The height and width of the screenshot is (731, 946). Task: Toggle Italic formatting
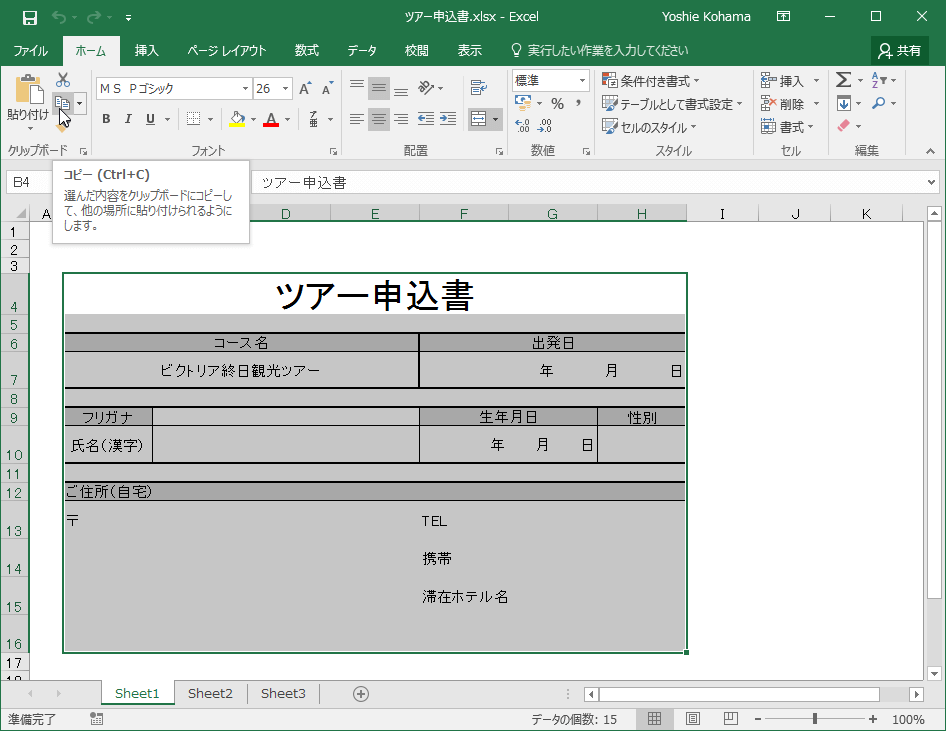pyautogui.click(x=128, y=119)
